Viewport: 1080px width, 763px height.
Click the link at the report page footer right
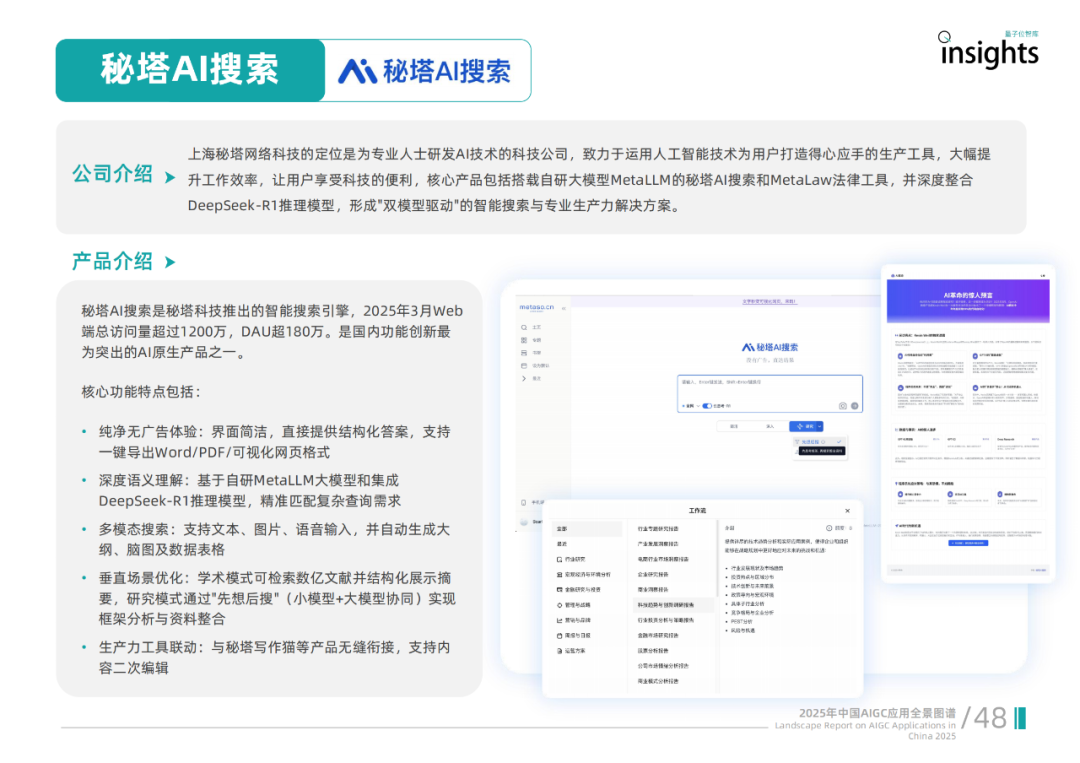tap(1039, 570)
